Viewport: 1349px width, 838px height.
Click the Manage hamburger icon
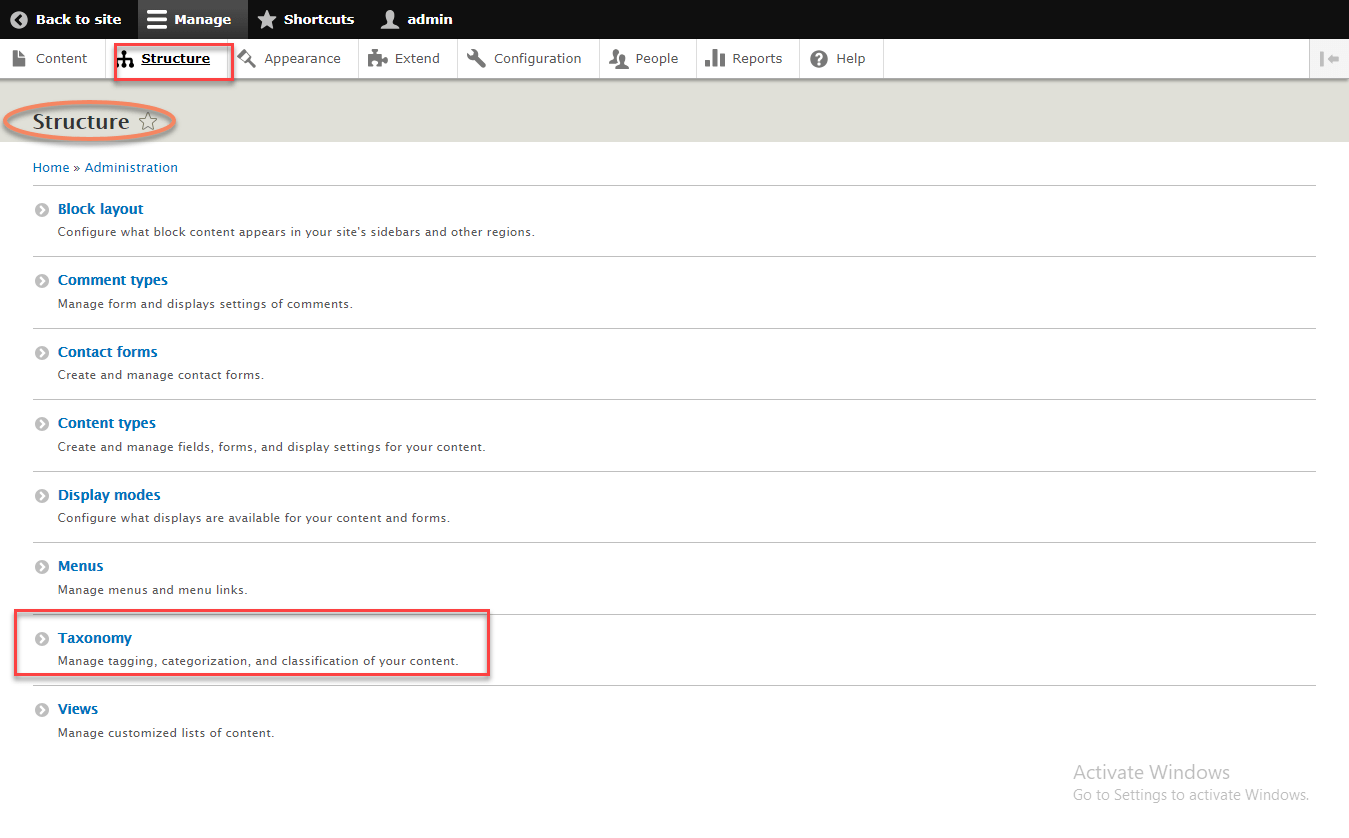157,19
